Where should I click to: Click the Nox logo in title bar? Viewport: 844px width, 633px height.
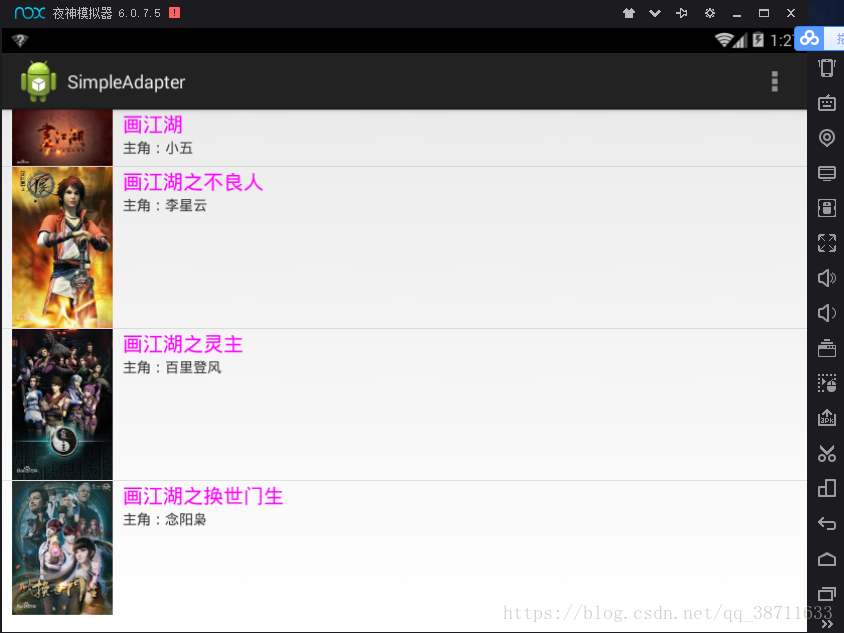[30, 12]
